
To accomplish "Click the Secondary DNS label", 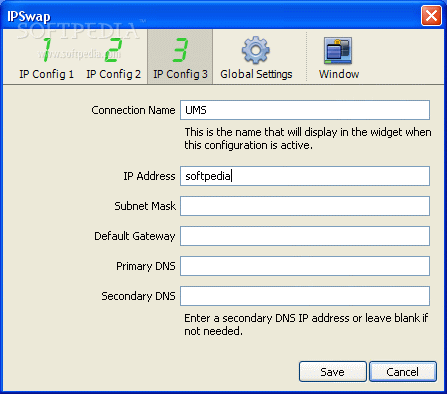I will [x=138, y=296].
